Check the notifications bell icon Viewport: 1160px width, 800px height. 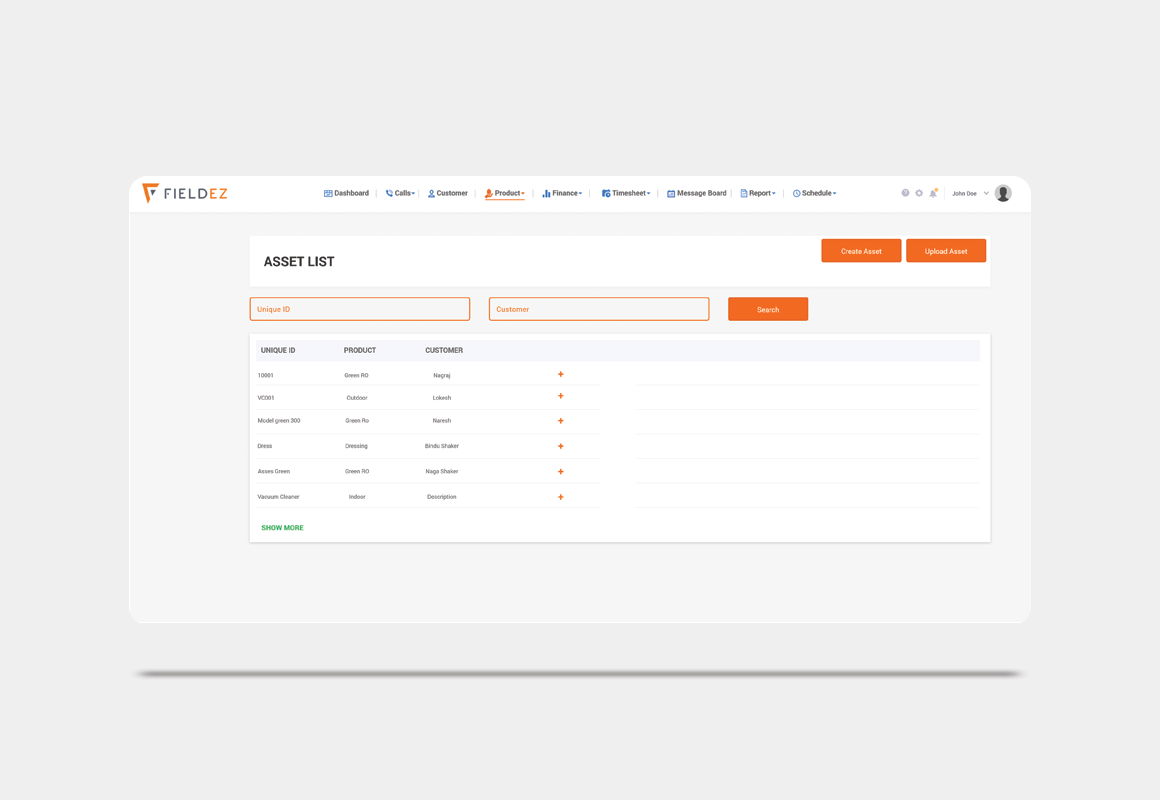(x=933, y=193)
